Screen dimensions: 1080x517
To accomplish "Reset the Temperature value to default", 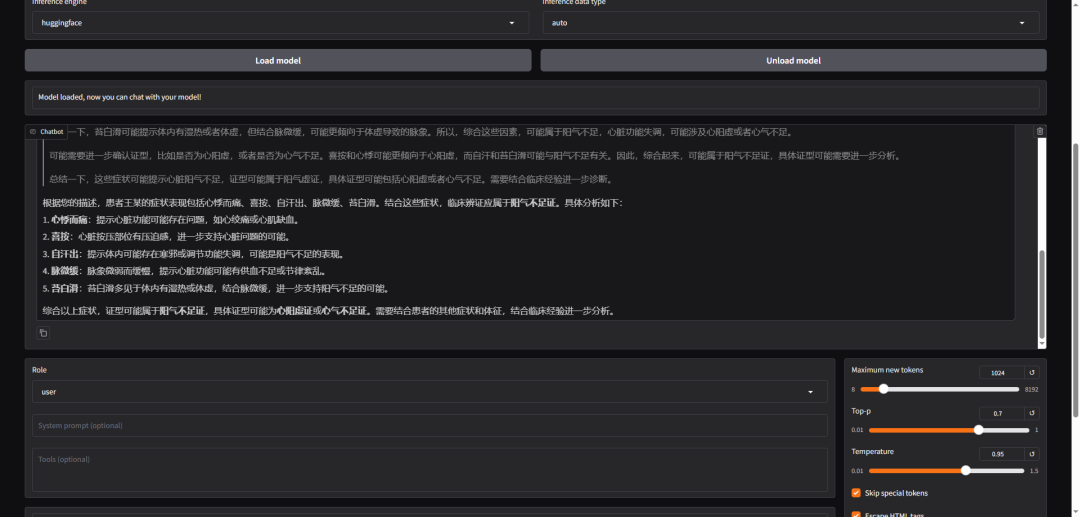I will coord(1032,454).
